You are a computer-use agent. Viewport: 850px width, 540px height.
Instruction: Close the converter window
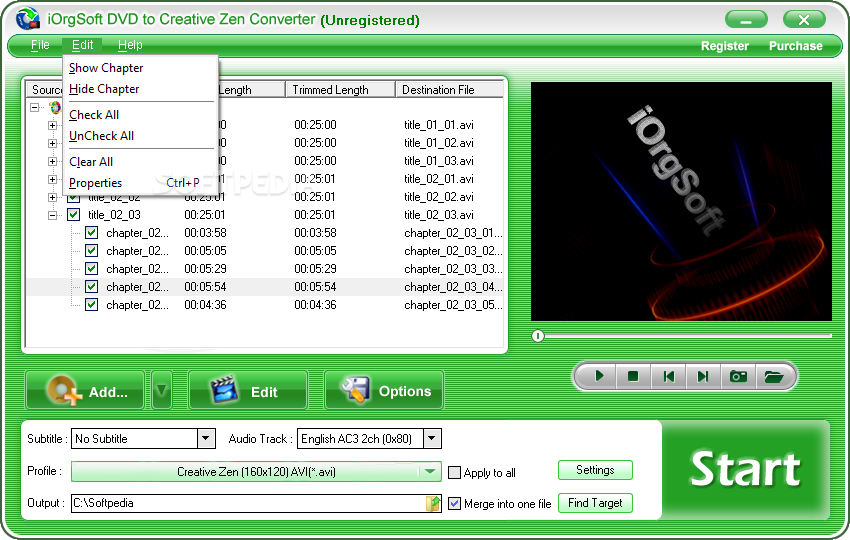[x=804, y=20]
